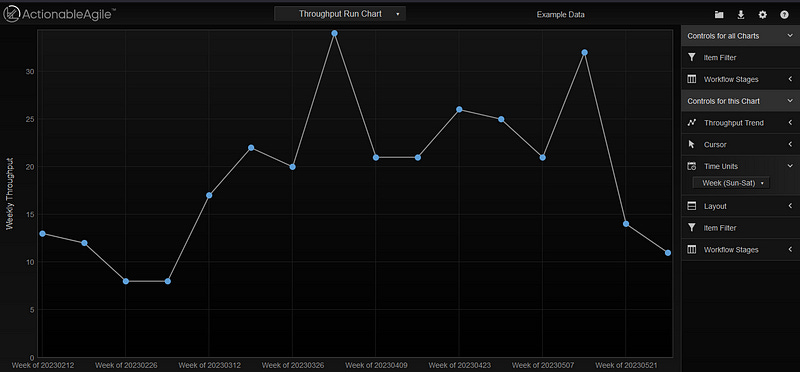Expand the Cursor chevron
The image size is (800, 372).
click(x=790, y=144)
